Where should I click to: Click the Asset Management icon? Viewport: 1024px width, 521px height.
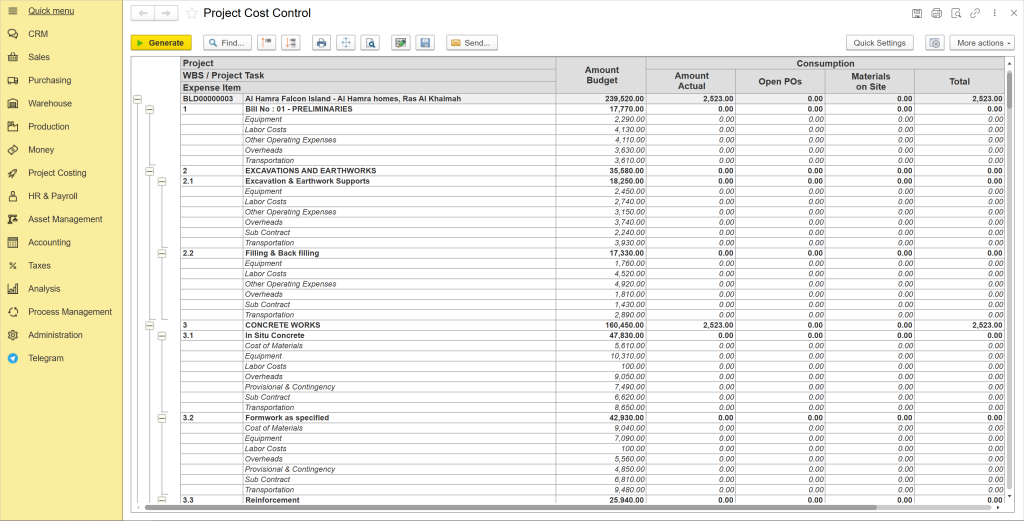click(x=12, y=219)
